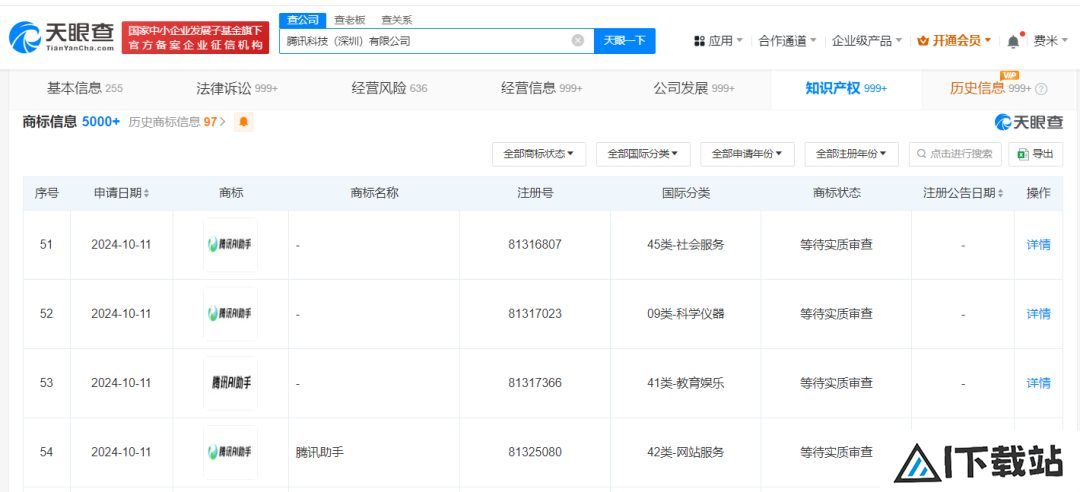The image size is (1080, 492).
Task: Open 详情 for registration 81317366
Action: coord(1038,382)
